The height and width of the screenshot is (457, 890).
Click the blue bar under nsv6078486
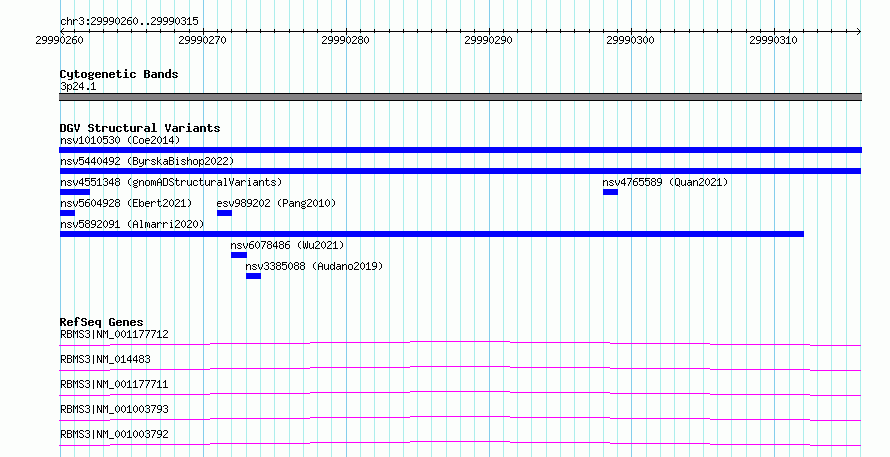pyautogui.click(x=239, y=255)
